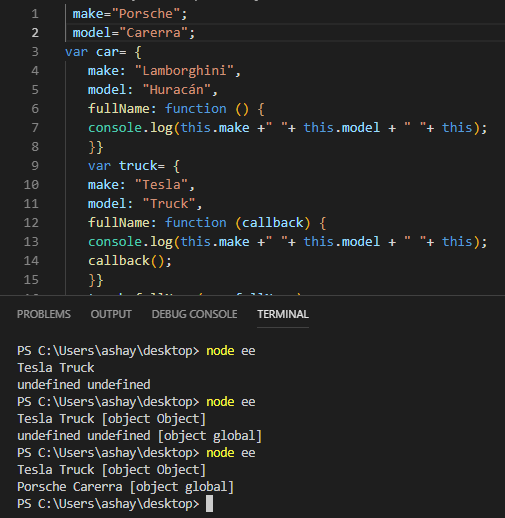
Task: Click first 'node ee' command in terminal
Action: tap(231, 351)
